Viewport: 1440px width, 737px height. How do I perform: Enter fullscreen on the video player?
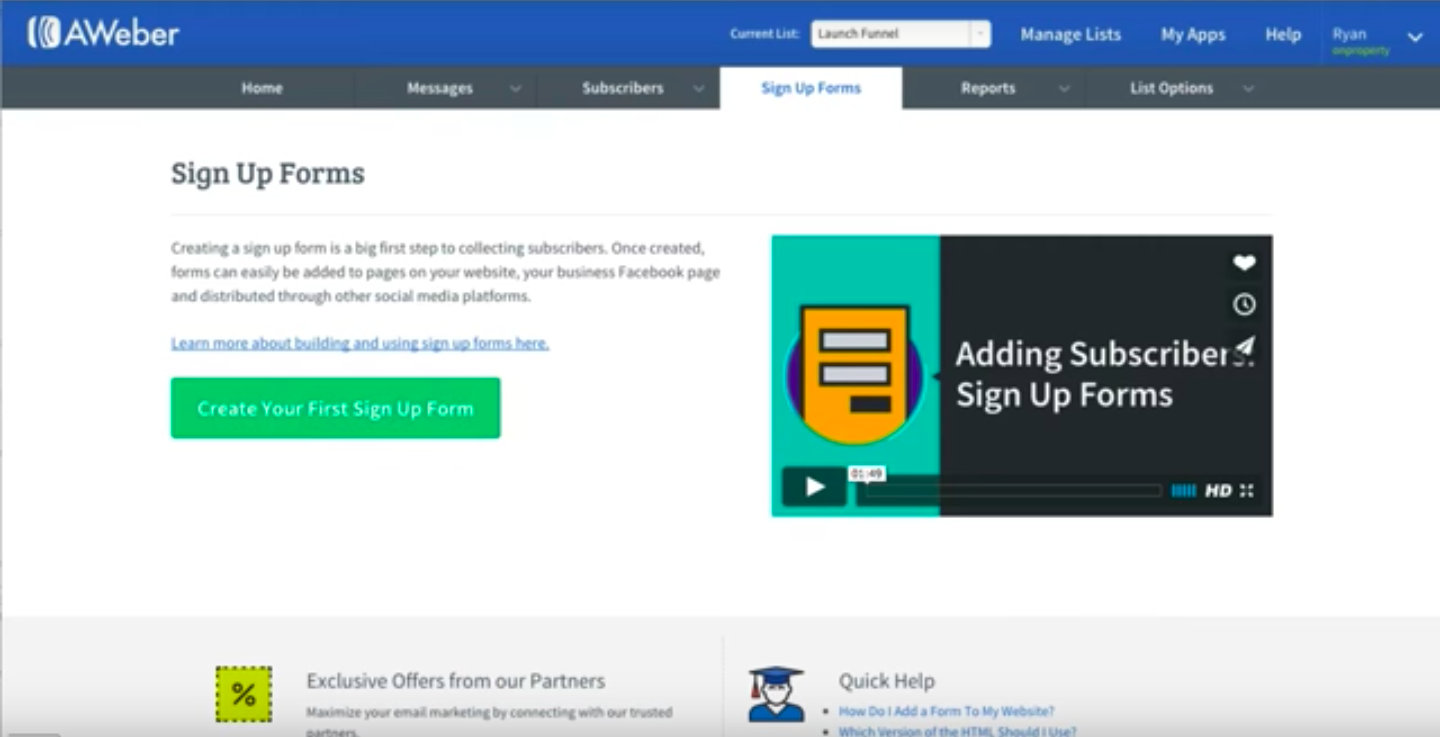pyautogui.click(x=1247, y=490)
